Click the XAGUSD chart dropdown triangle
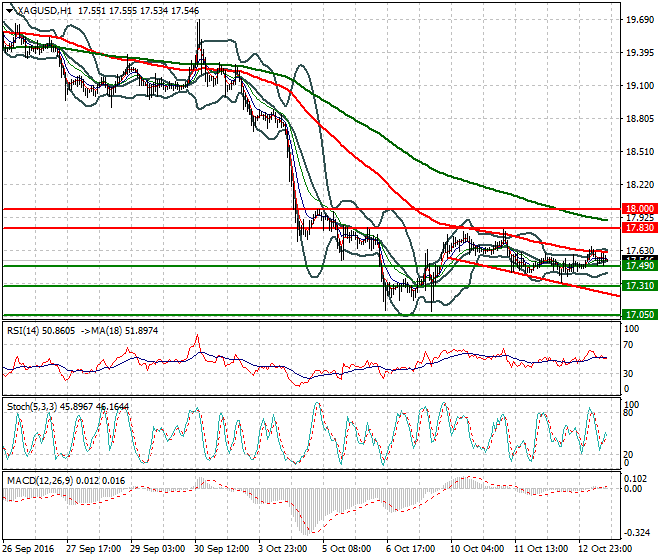The height and width of the screenshot is (560, 660). click(x=10, y=11)
